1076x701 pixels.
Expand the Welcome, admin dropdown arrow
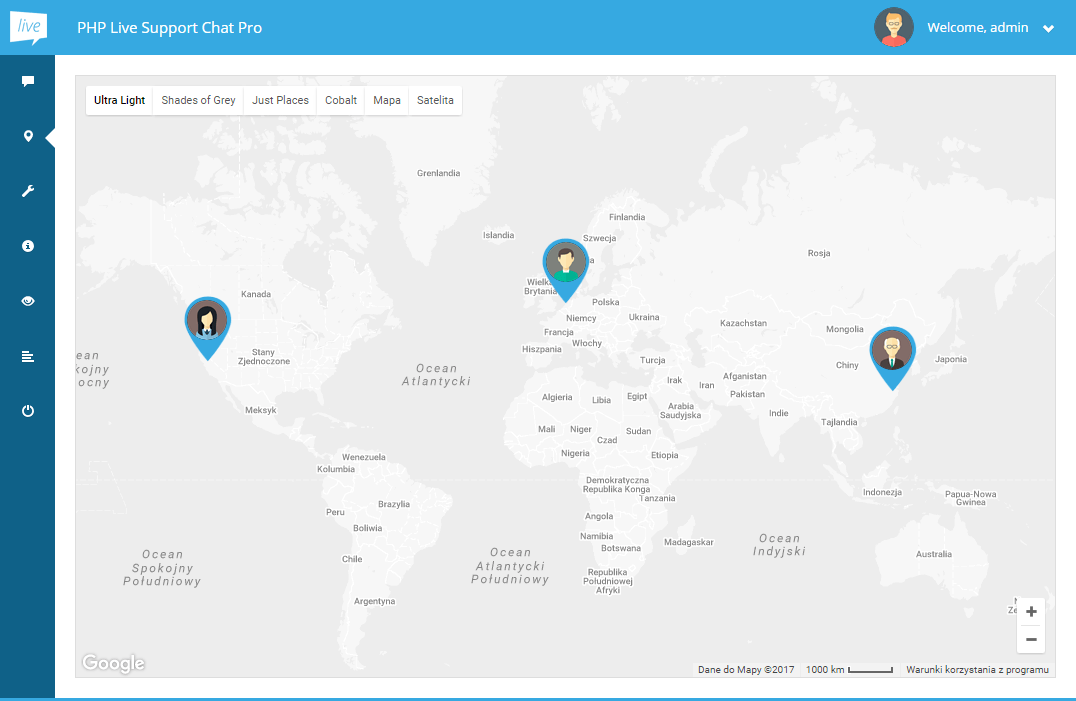(1048, 29)
